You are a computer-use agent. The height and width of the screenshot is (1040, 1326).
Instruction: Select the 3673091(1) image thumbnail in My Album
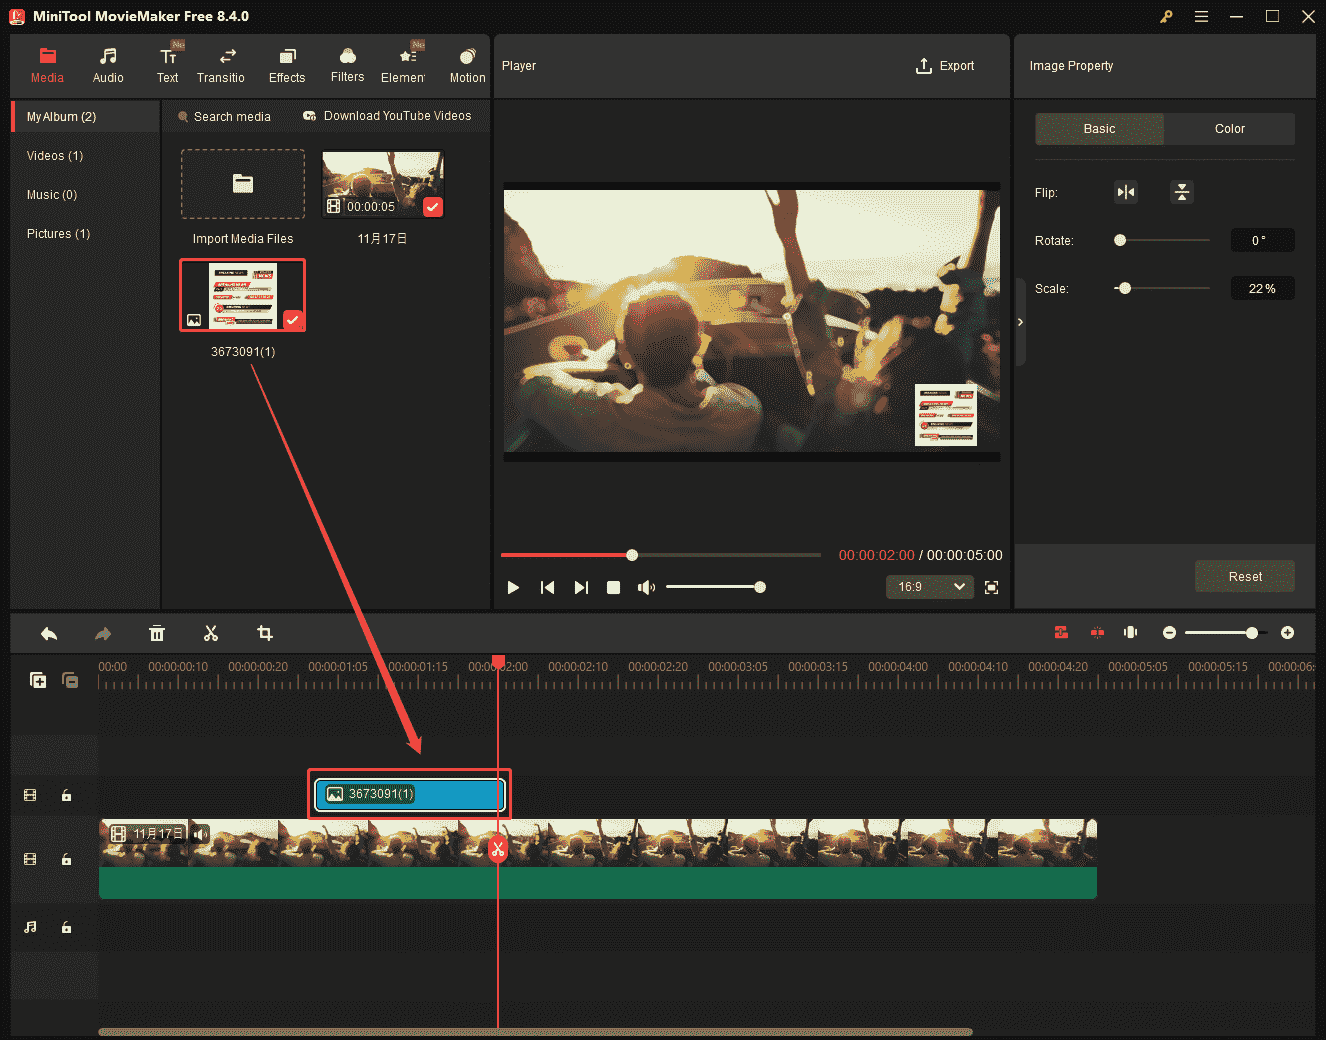pyautogui.click(x=242, y=295)
